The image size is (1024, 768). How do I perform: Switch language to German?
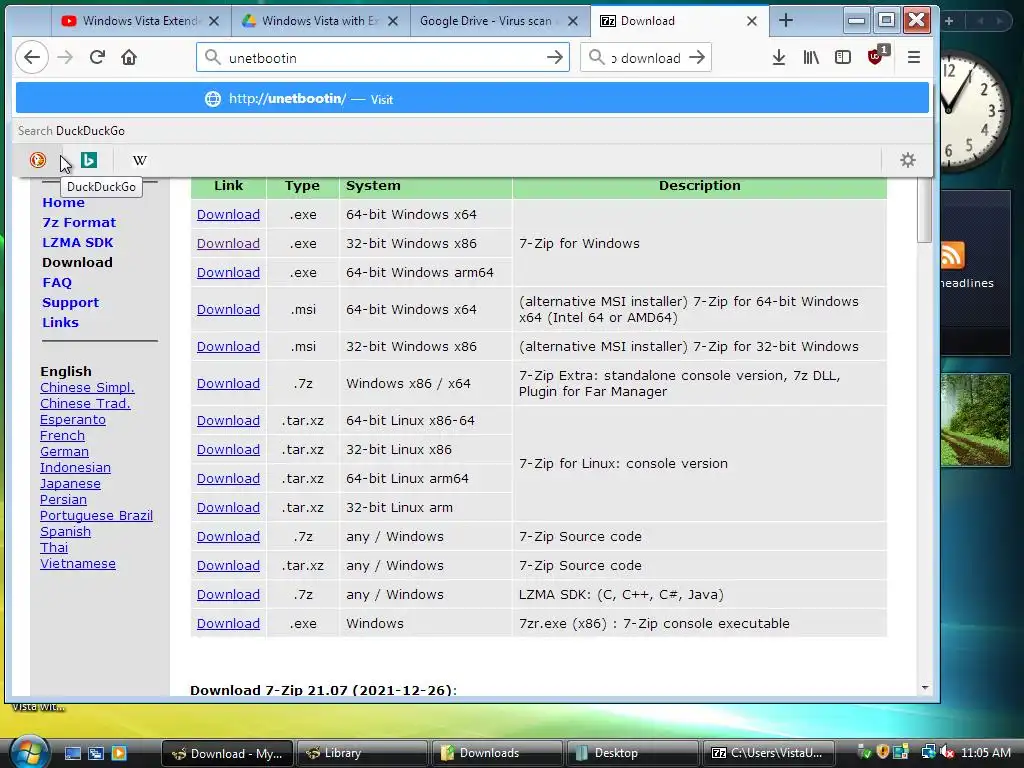tap(64, 451)
